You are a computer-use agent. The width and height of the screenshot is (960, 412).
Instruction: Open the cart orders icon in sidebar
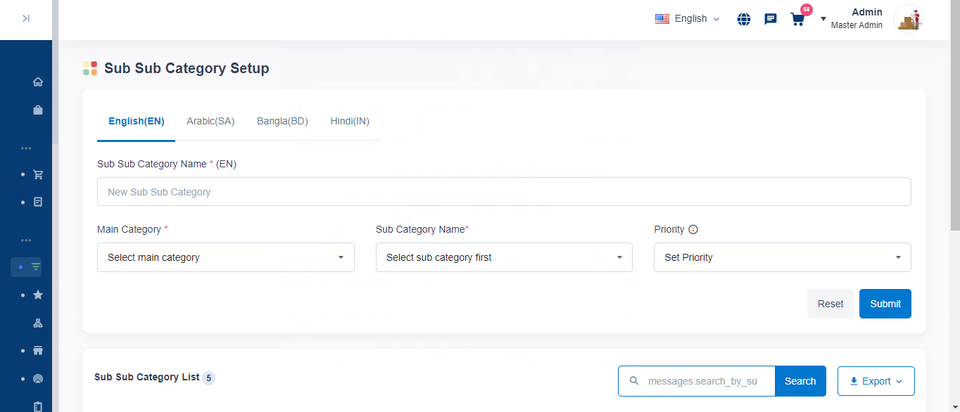coord(38,174)
